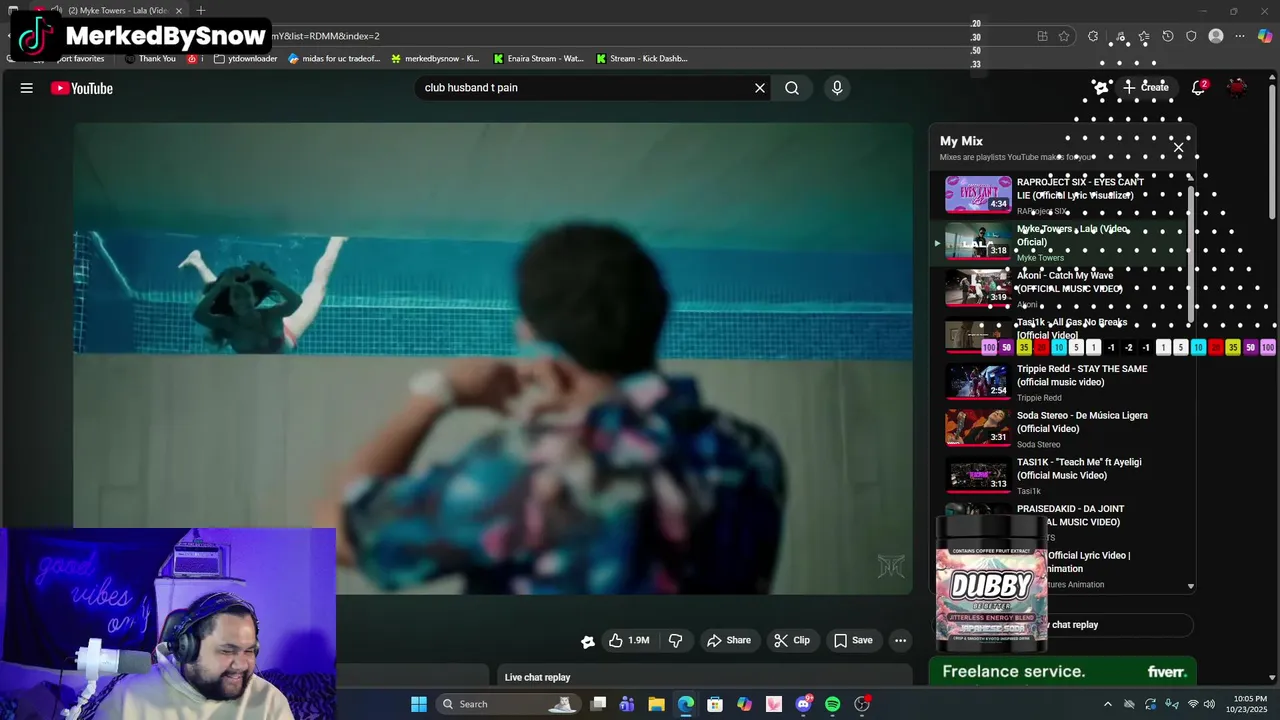Dislike the video with the thumbs down
1280x720 pixels.
676,640
